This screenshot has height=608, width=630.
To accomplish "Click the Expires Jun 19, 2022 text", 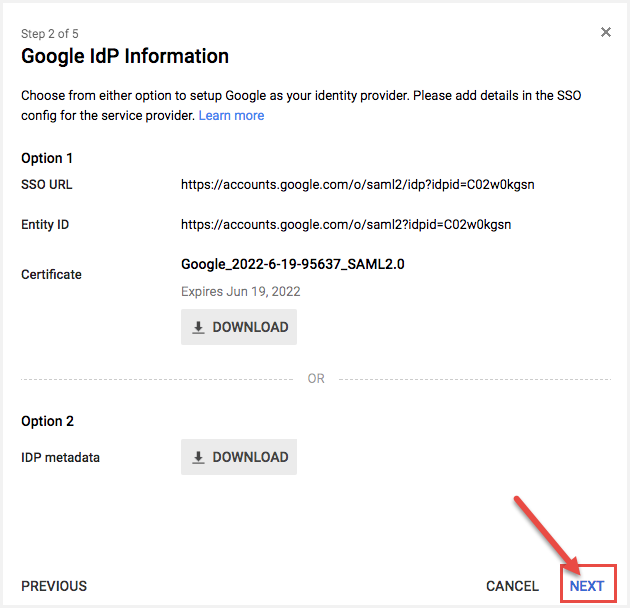I will tap(241, 291).
